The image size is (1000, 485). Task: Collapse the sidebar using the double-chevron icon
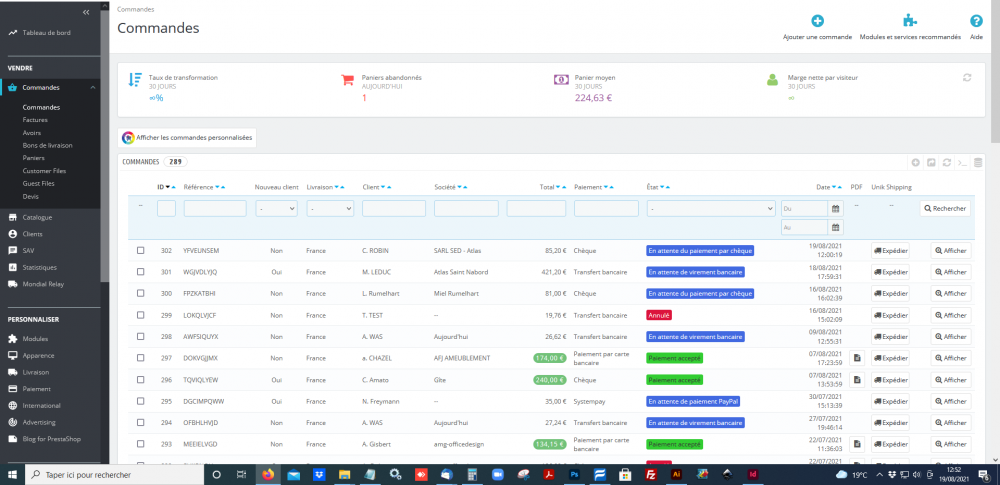(x=86, y=12)
